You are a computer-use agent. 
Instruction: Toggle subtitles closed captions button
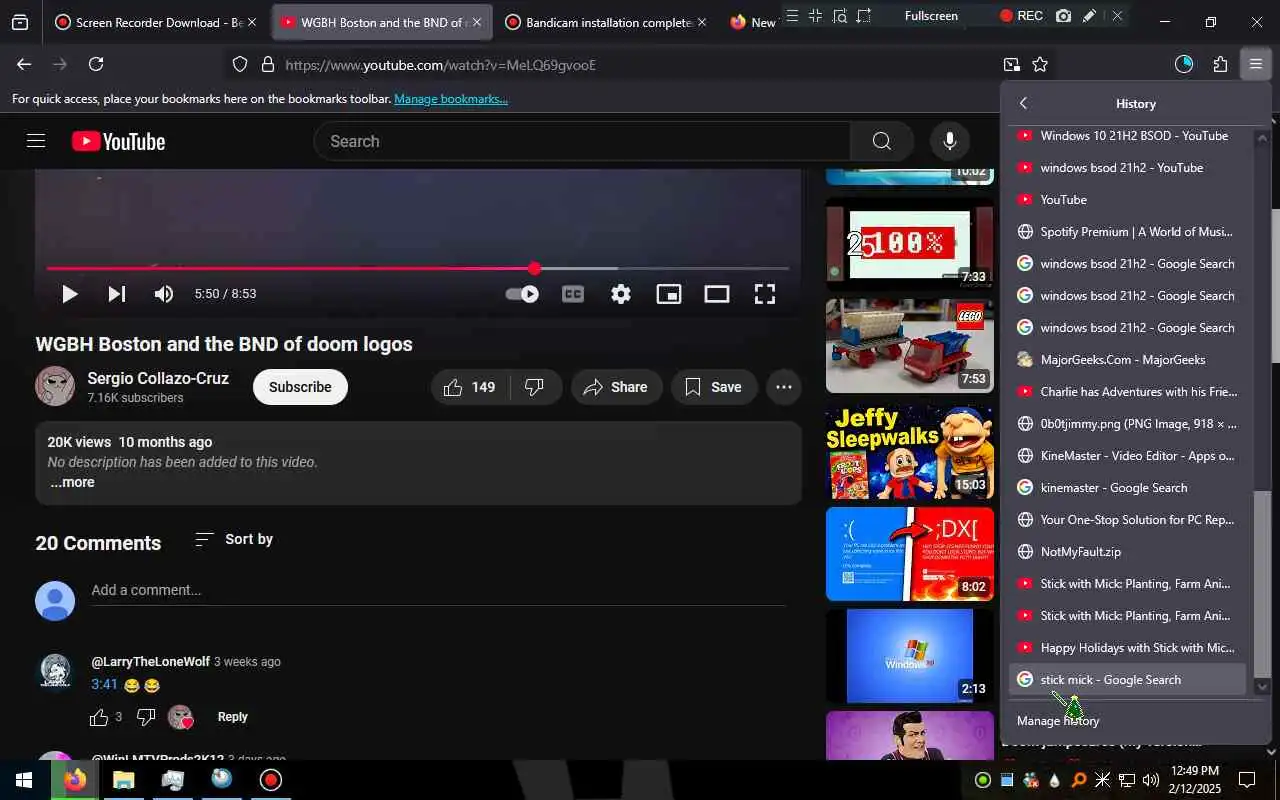[x=573, y=294]
